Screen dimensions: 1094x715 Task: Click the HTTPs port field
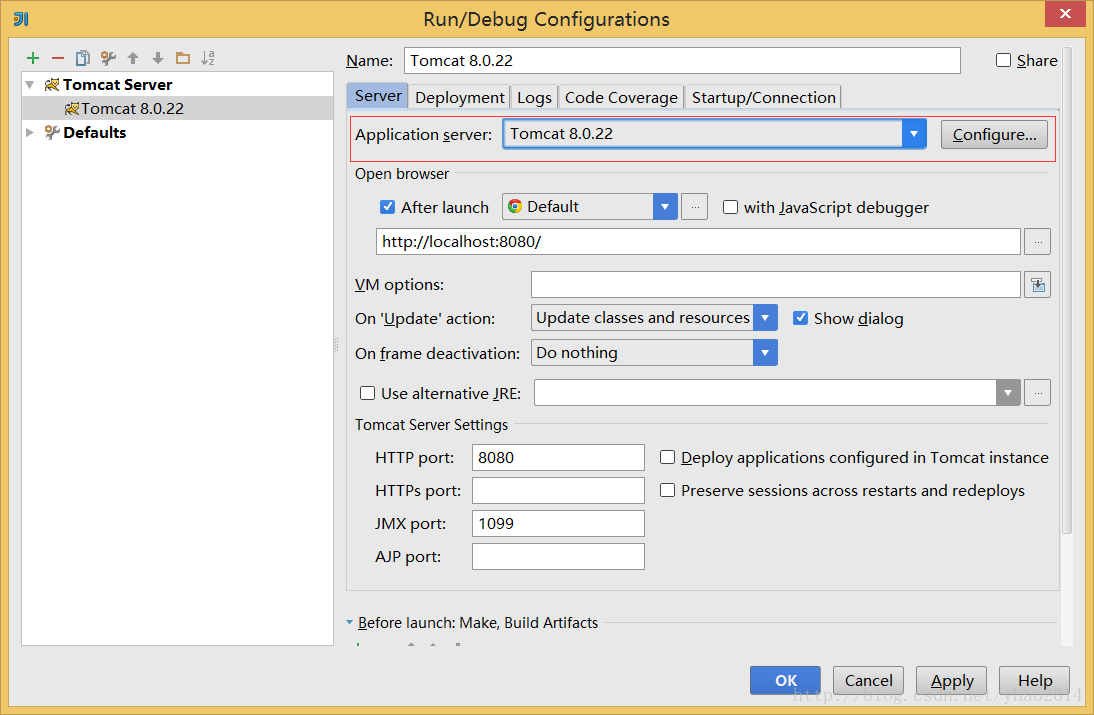558,490
